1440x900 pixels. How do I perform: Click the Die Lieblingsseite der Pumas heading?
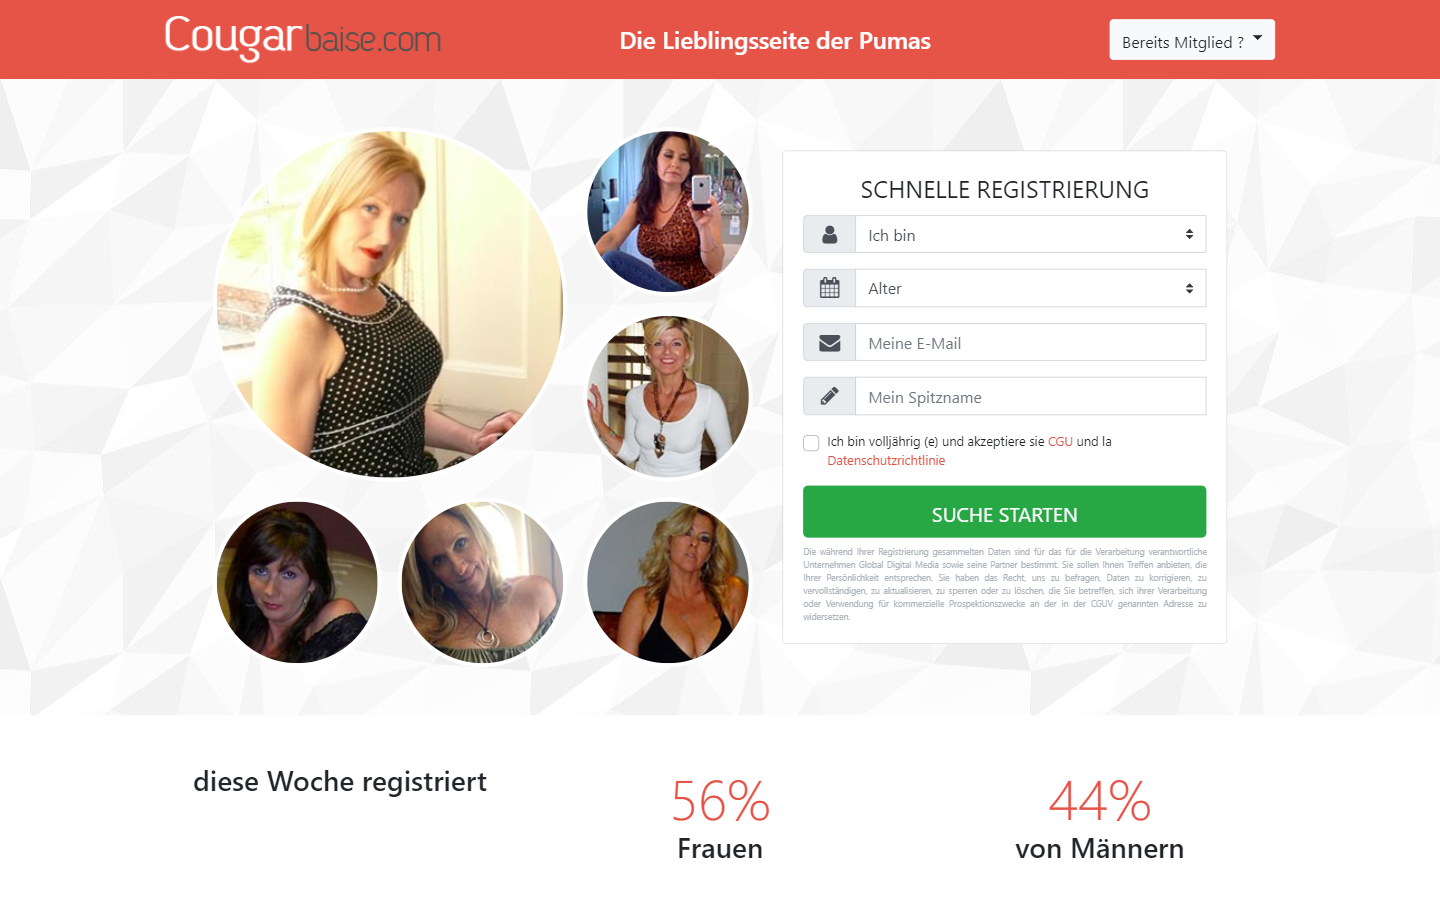point(775,41)
